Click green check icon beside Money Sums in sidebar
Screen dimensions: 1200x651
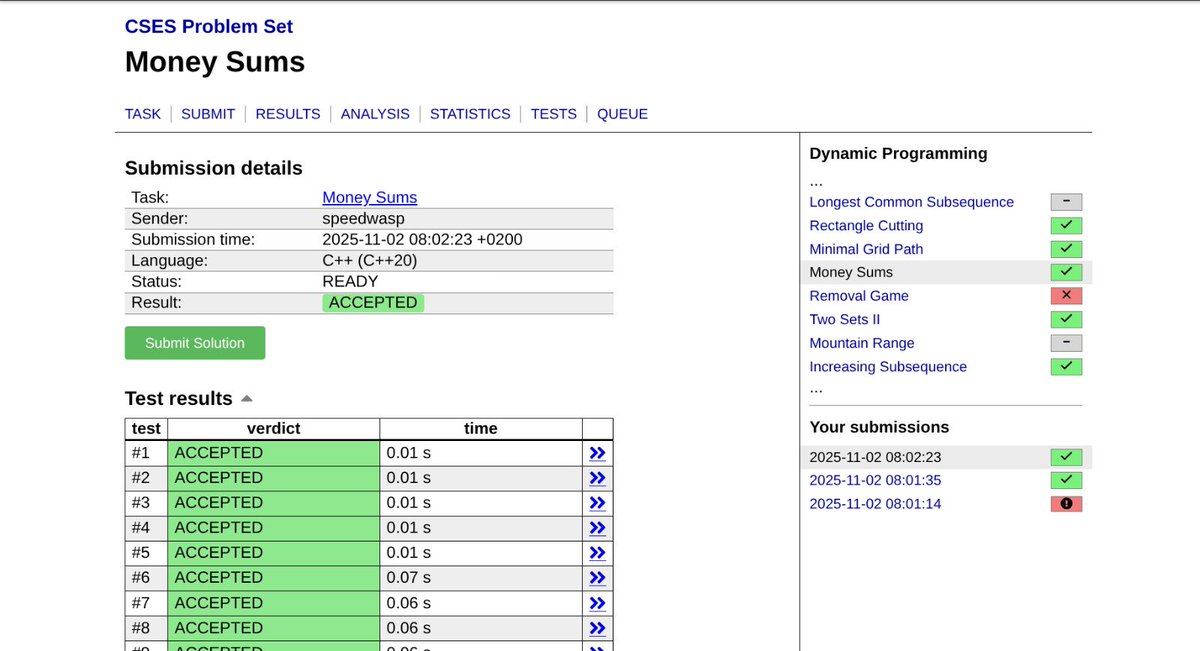point(1066,272)
